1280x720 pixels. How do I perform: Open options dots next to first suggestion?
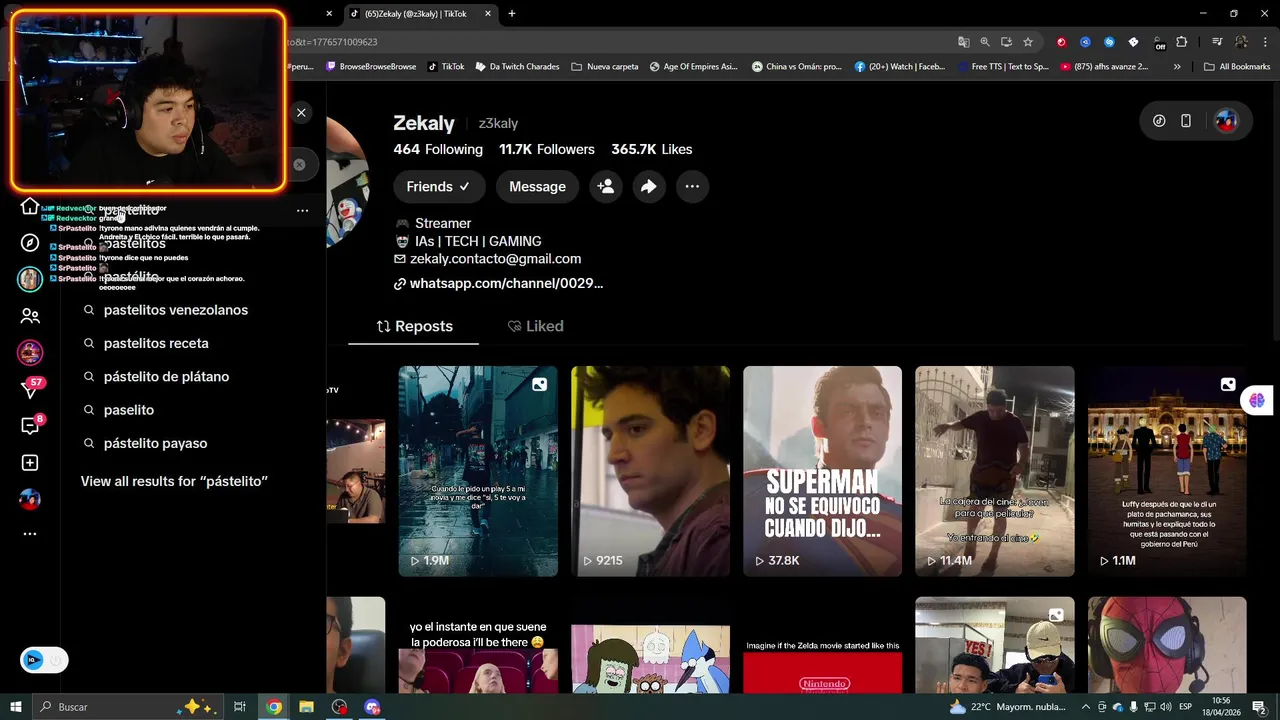302,210
